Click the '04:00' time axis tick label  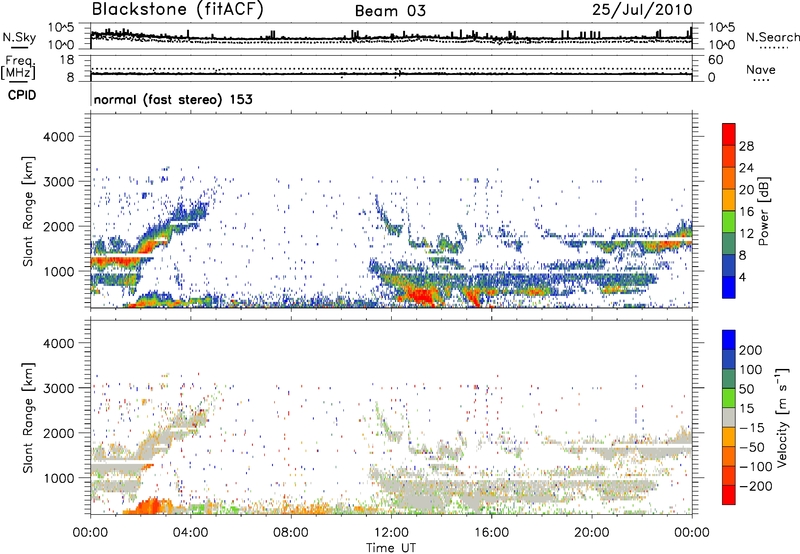(190, 533)
